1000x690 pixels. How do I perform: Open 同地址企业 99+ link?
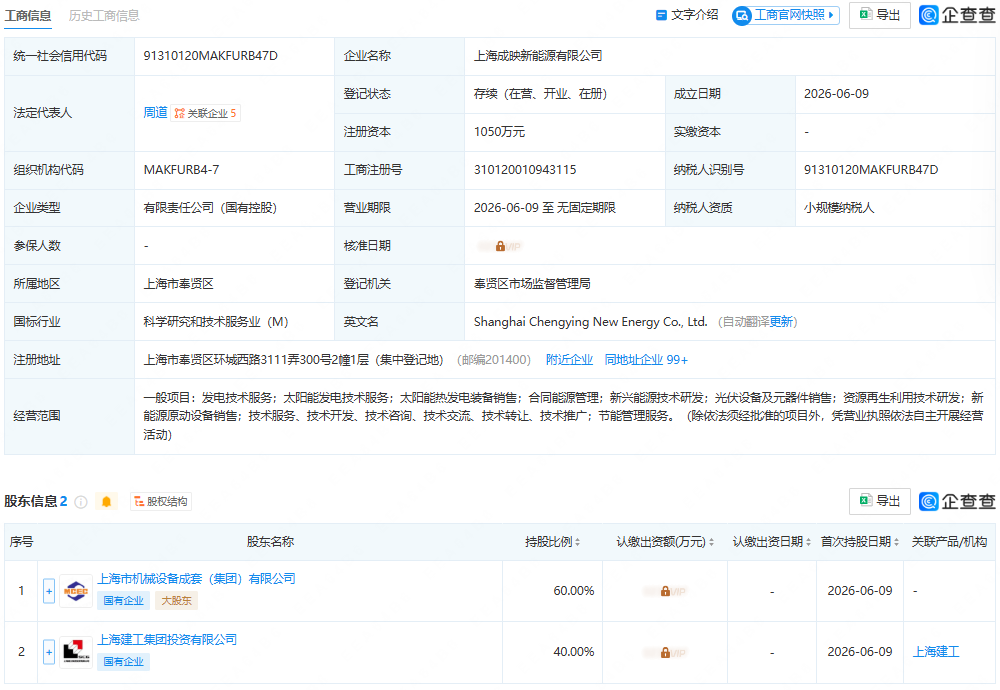coord(646,360)
